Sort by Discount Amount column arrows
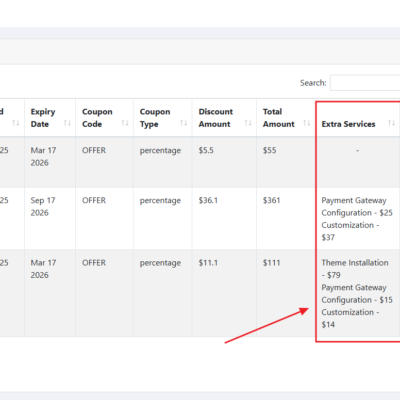Image resolution: width=400 pixels, height=400 pixels. tap(248, 123)
